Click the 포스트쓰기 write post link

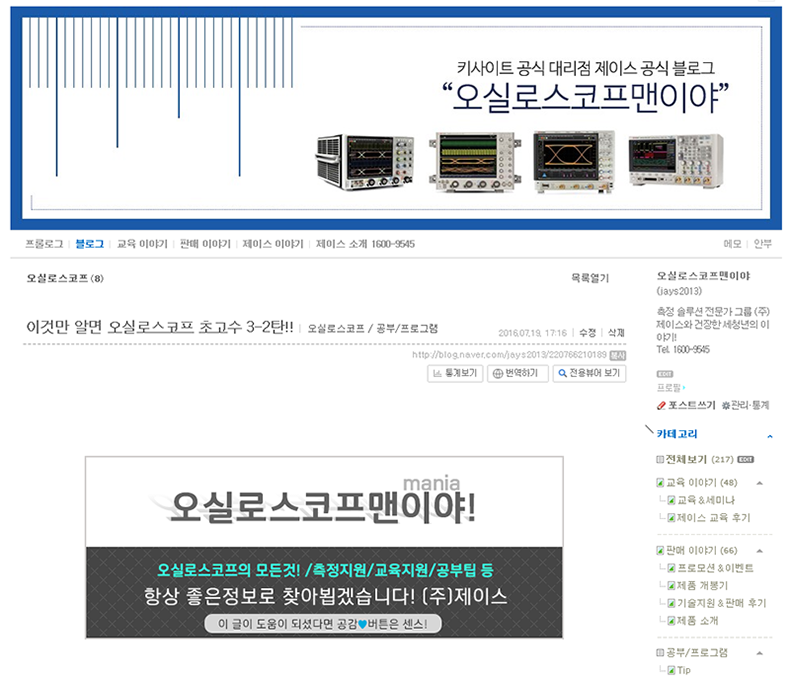[x=691, y=405]
